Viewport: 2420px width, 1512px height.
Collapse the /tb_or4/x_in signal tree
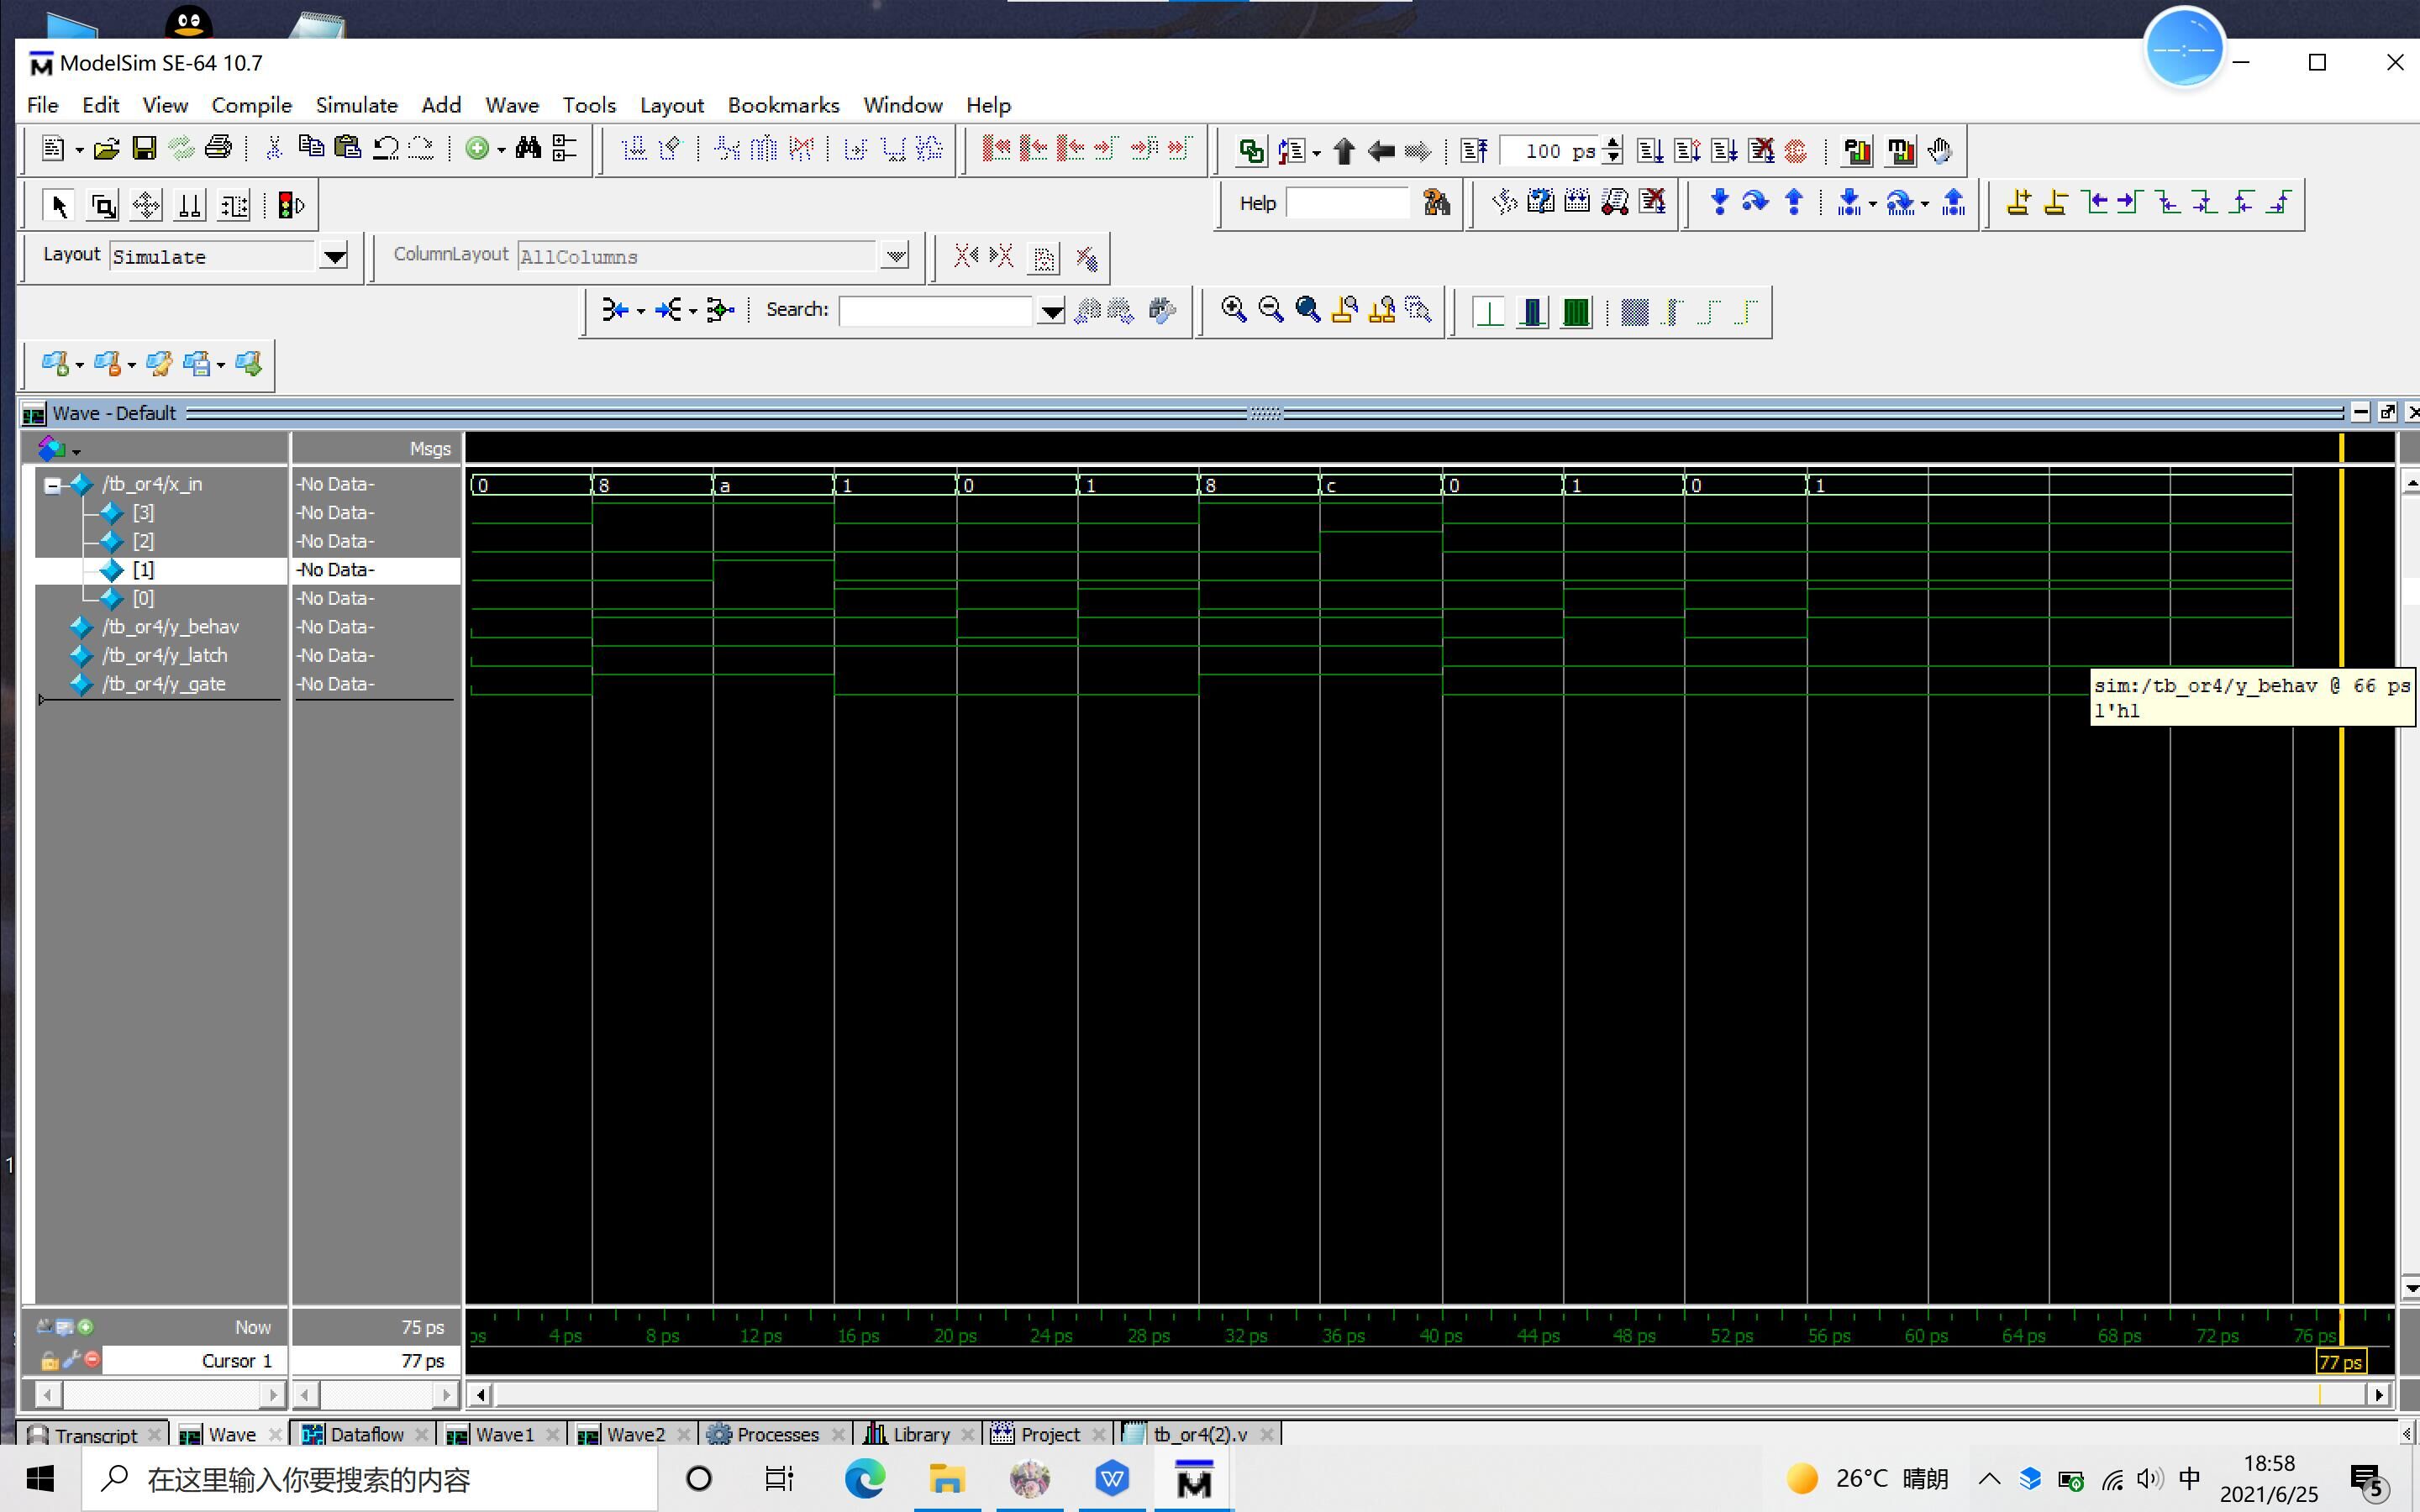52,485
